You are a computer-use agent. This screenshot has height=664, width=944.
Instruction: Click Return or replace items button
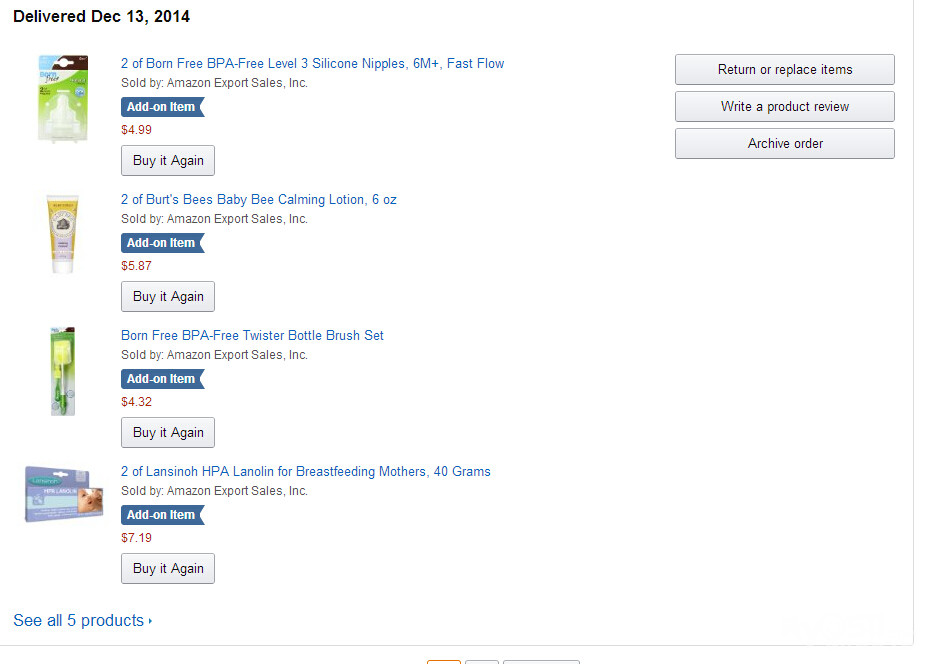click(x=784, y=70)
